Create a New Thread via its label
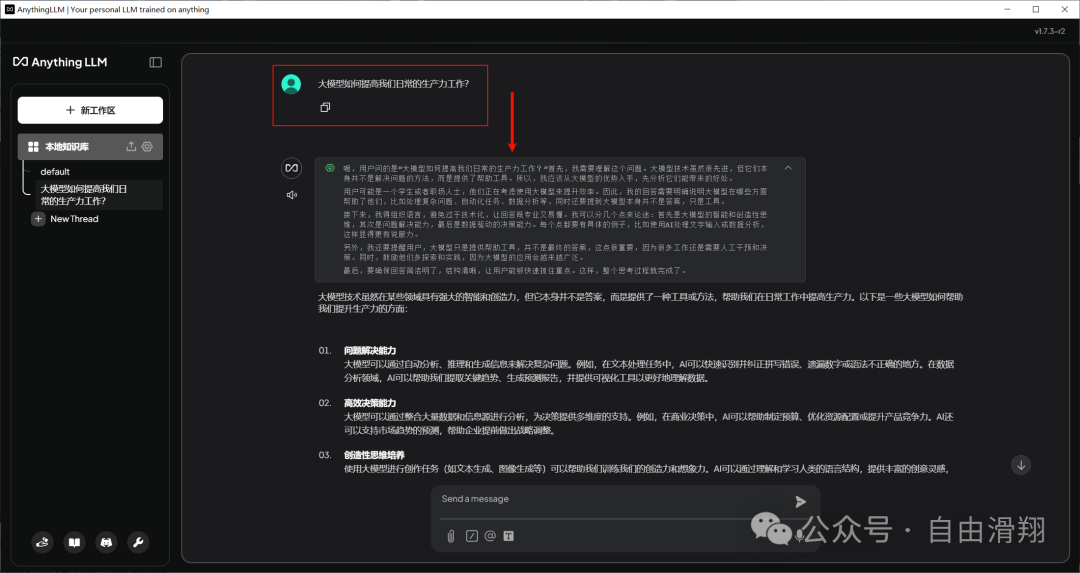This screenshot has height=573, width=1080. (74, 219)
